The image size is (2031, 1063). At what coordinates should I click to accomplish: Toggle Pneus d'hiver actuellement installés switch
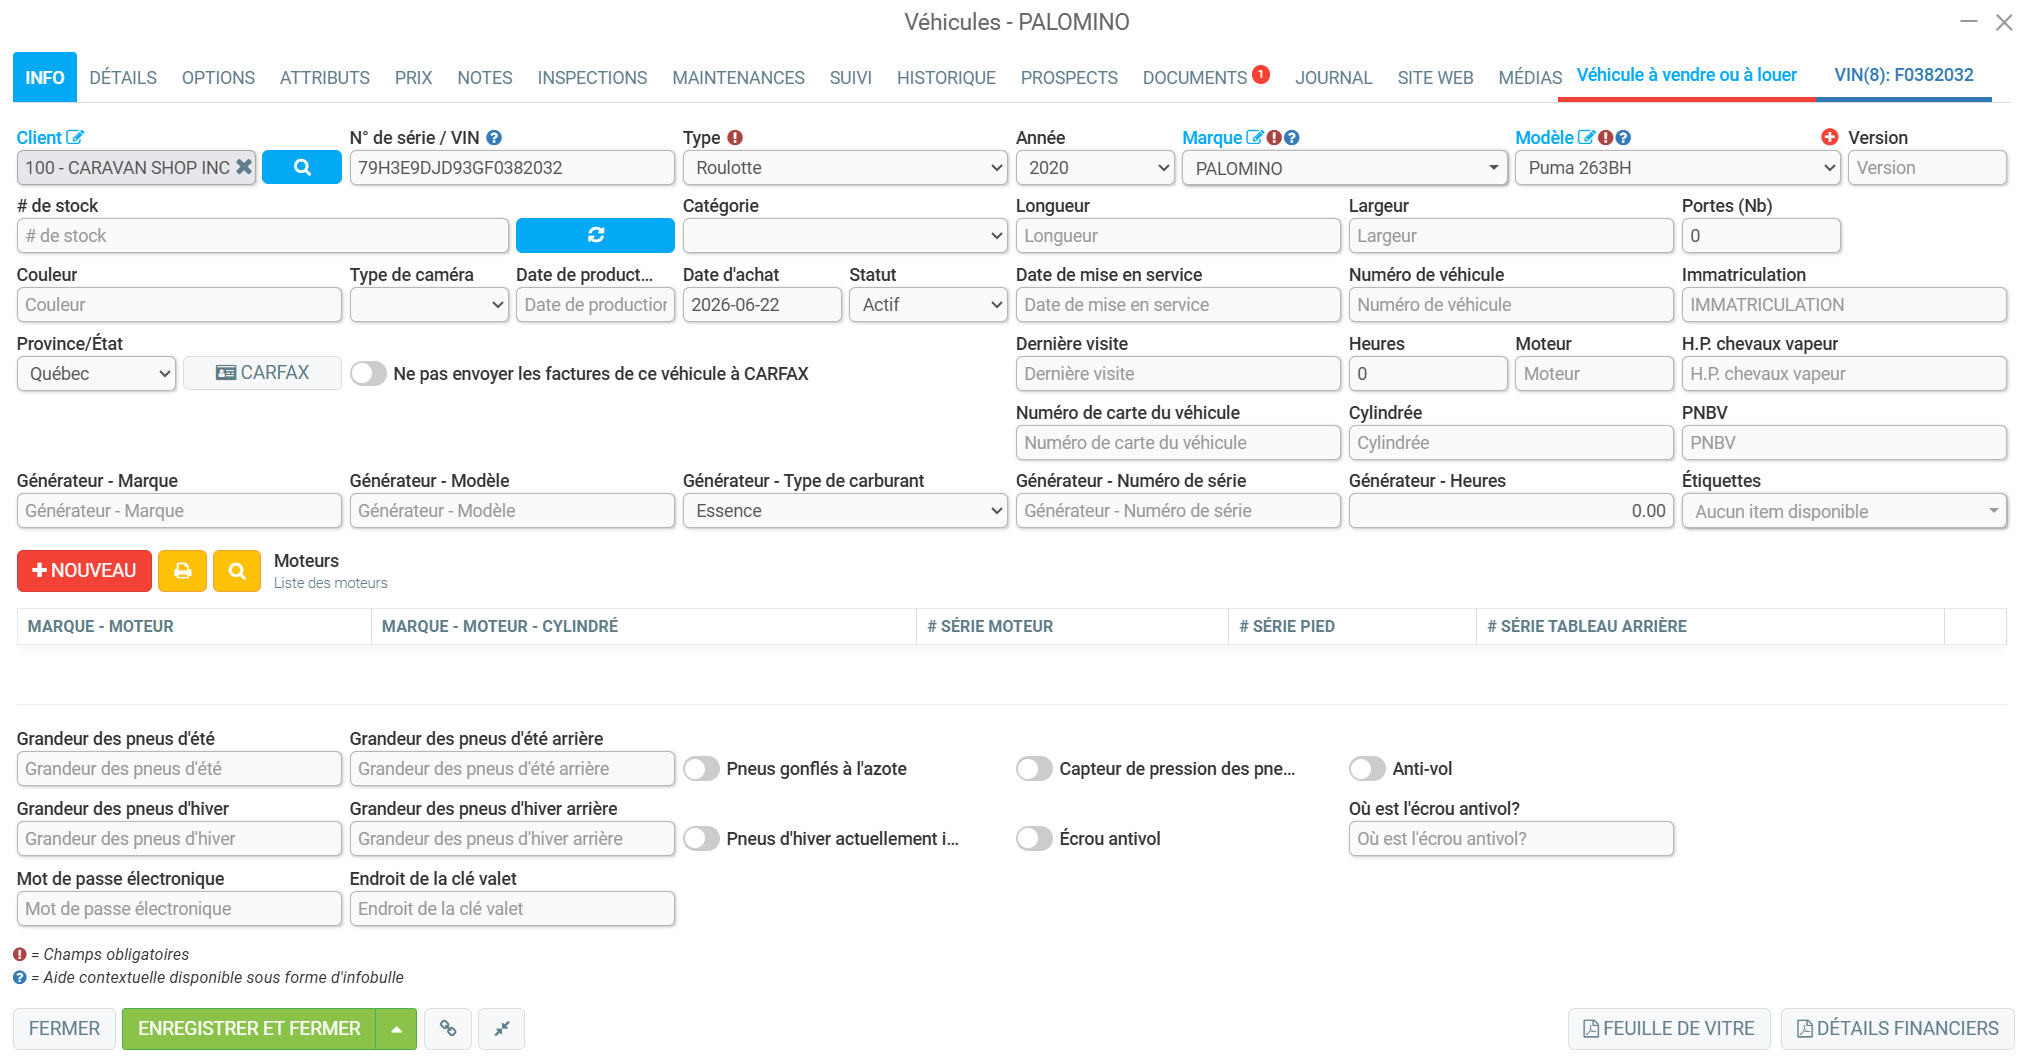(x=701, y=839)
